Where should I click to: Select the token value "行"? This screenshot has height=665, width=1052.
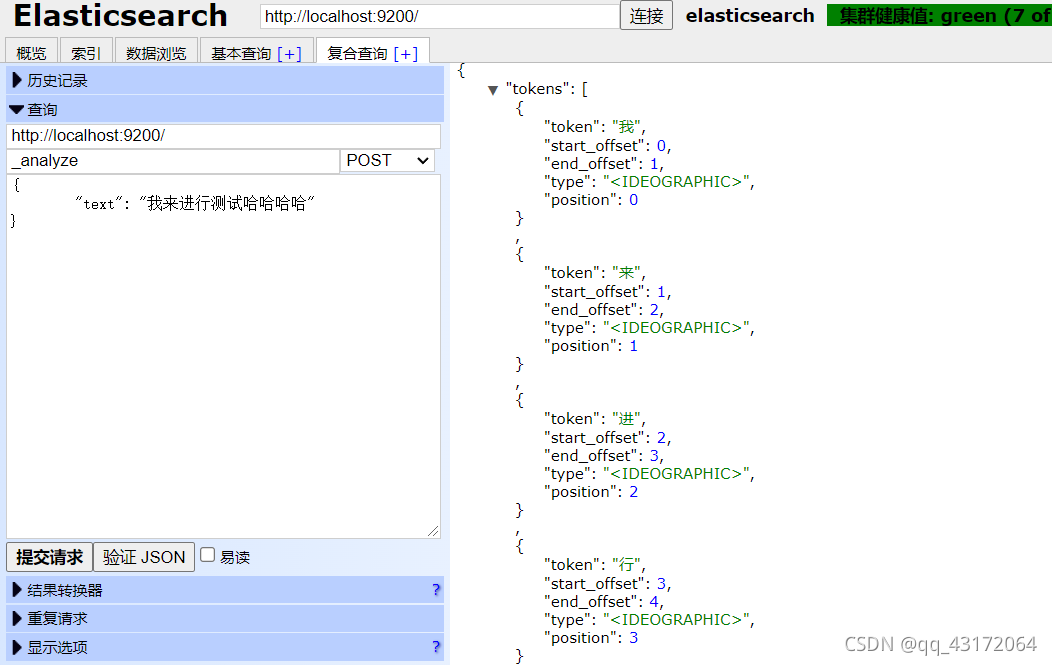coord(627,565)
